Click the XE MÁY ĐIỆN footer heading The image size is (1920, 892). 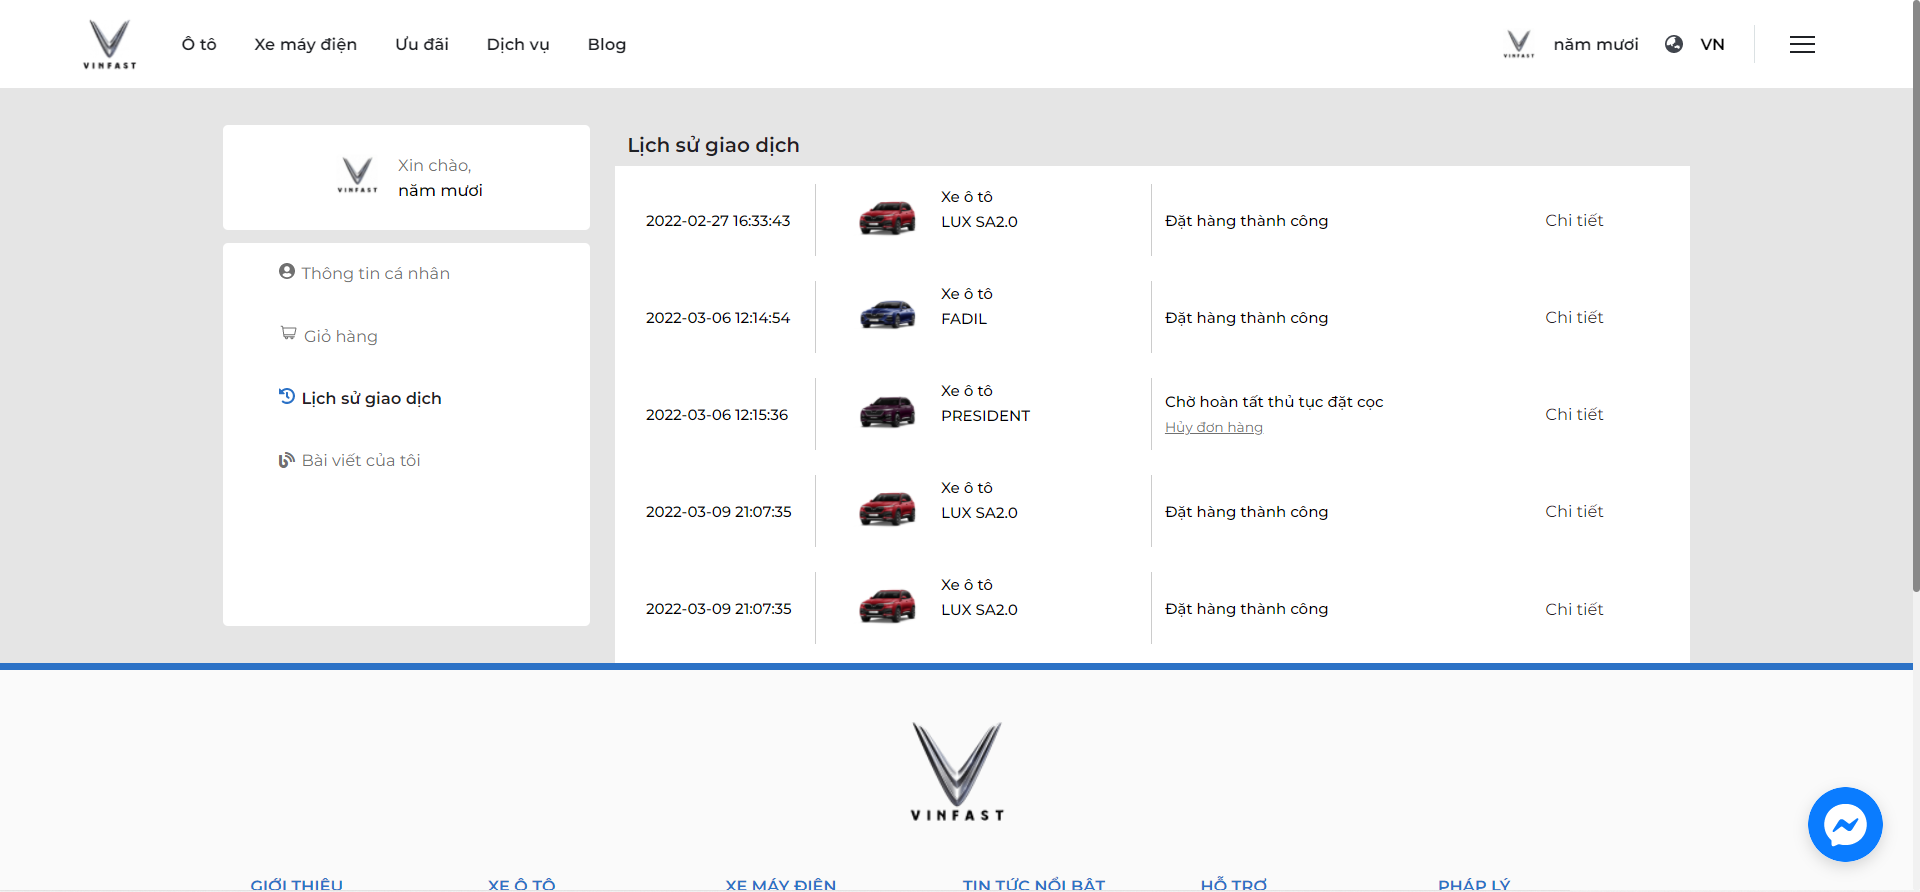(x=780, y=884)
